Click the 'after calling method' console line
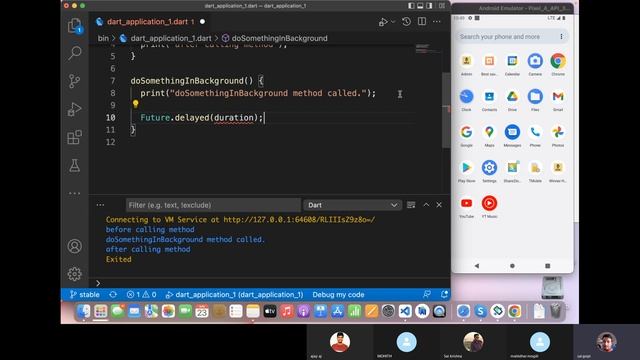 pos(148,249)
